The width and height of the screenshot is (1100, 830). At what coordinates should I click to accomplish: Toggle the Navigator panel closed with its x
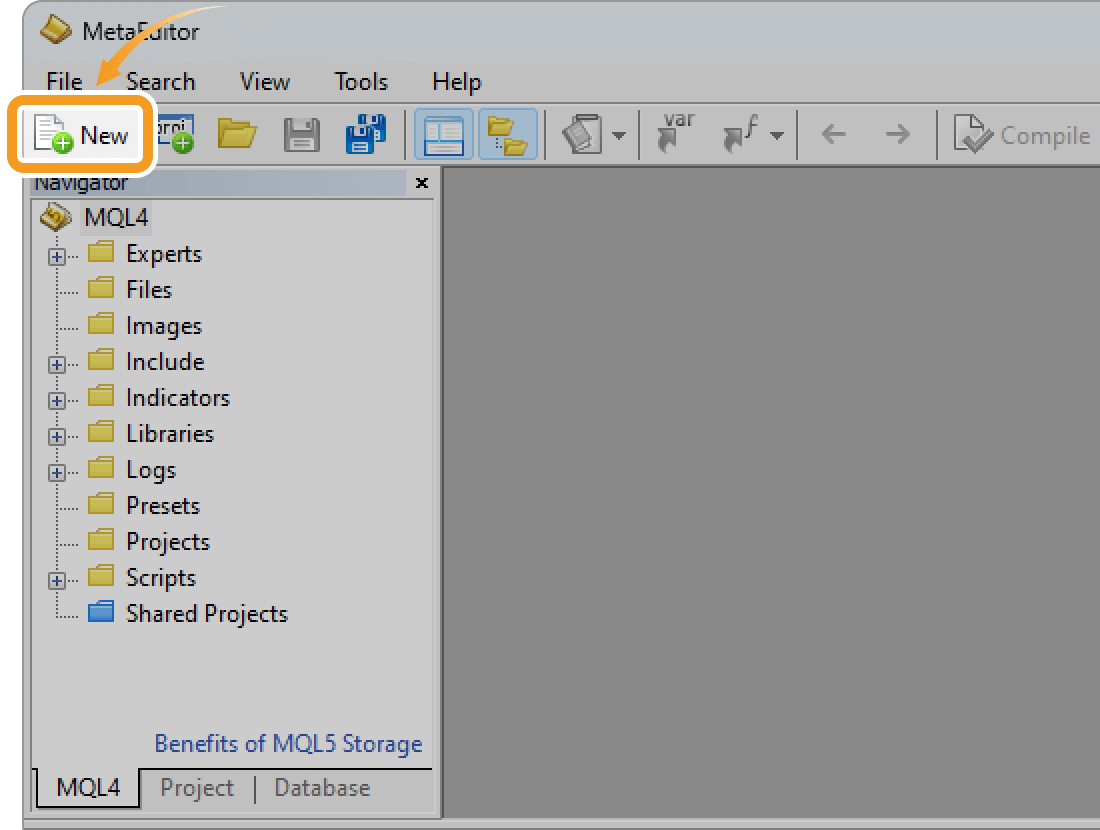click(421, 183)
